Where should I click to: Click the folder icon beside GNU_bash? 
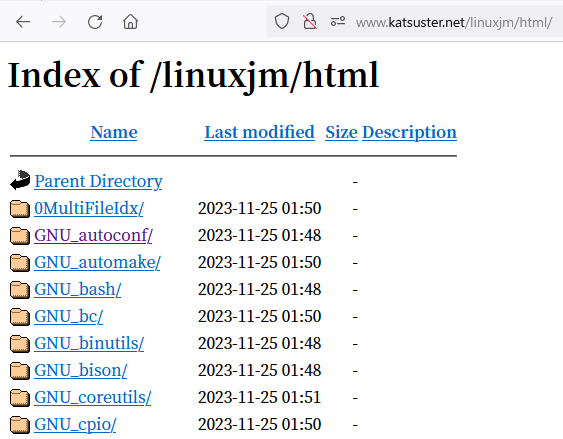coord(20,290)
